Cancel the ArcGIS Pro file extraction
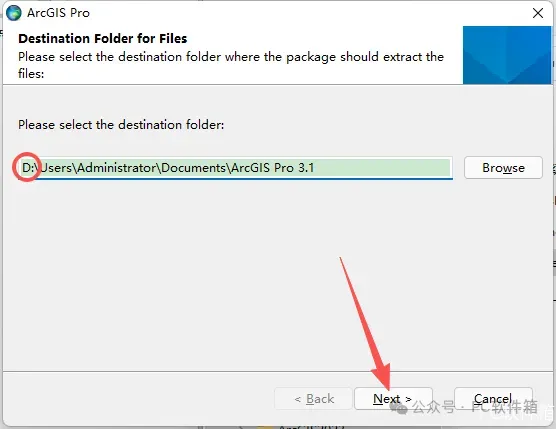 point(493,399)
